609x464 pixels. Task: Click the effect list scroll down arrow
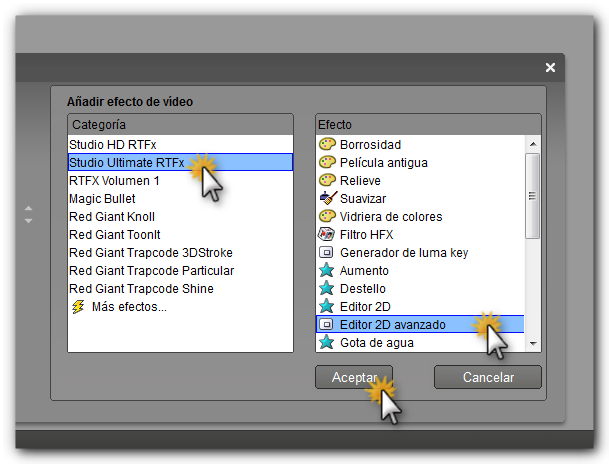coord(533,343)
